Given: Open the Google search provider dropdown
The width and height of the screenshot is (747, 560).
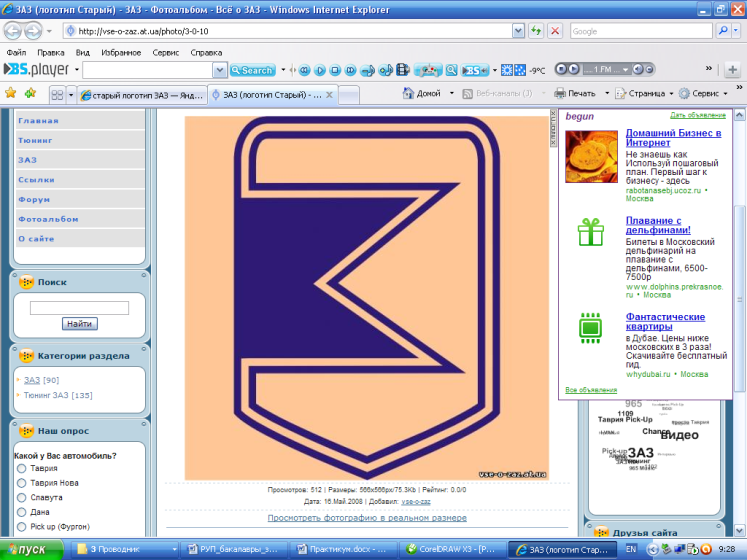Looking at the screenshot, I should pos(737,31).
